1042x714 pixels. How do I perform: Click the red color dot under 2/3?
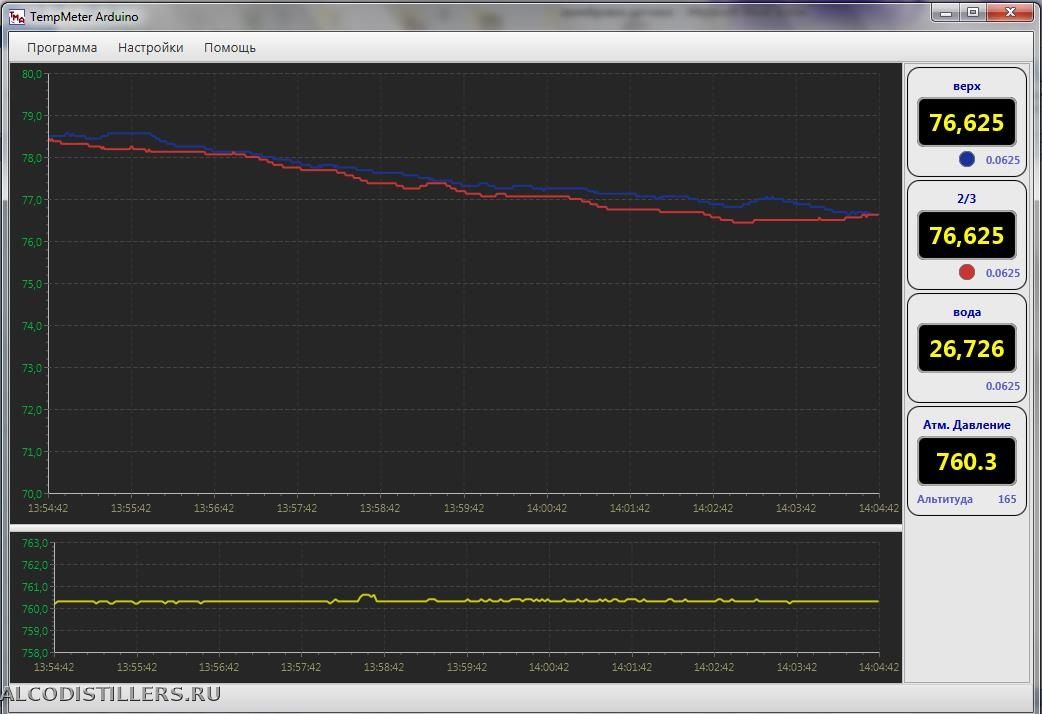coord(967,273)
